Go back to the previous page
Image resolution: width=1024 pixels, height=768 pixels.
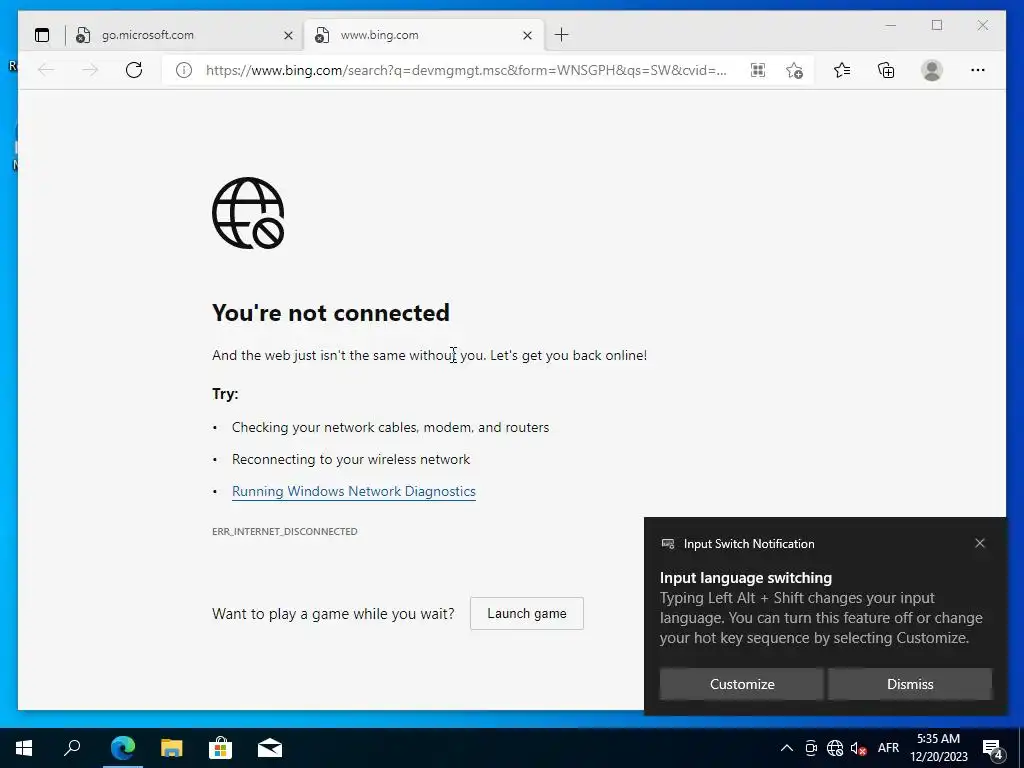click(46, 70)
